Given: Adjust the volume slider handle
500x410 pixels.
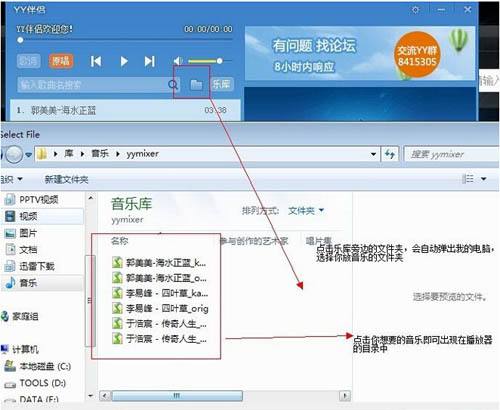Looking at the screenshot, I should (219, 61).
